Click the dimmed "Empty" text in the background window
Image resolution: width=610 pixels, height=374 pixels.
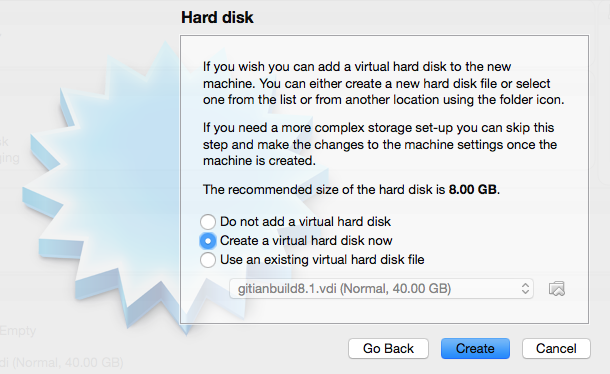(18, 331)
